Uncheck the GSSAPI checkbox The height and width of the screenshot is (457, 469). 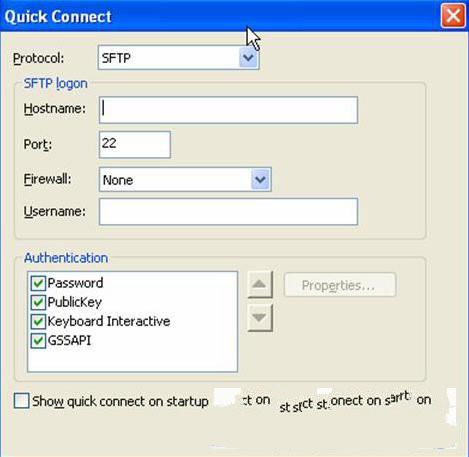click(x=38, y=341)
